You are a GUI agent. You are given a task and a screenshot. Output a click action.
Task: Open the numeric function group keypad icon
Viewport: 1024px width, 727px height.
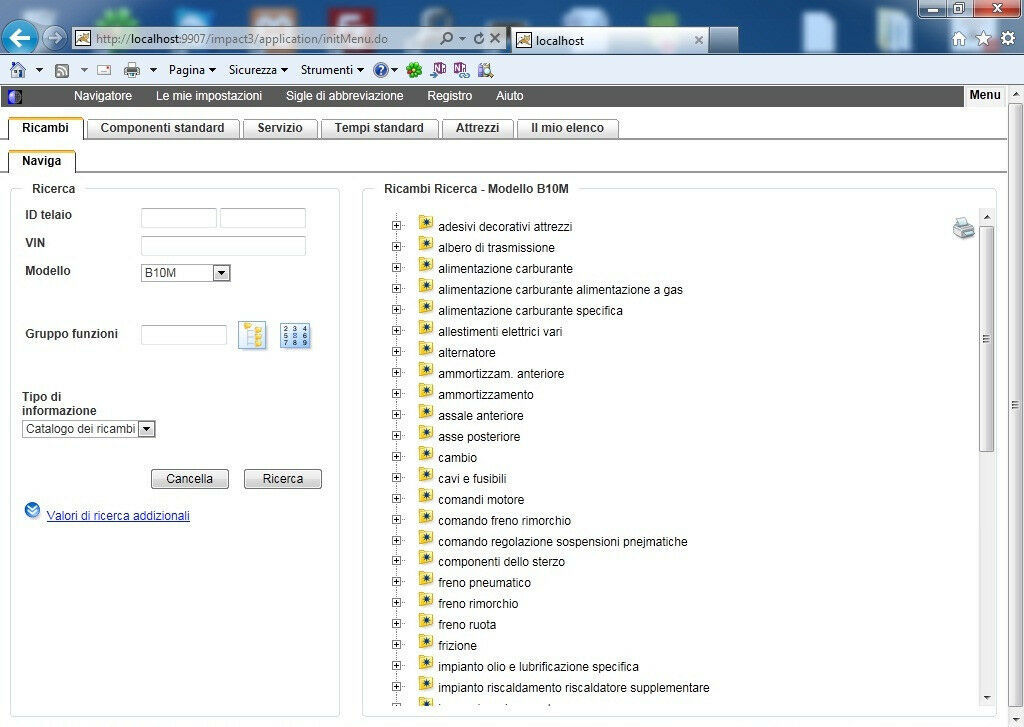tap(295, 336)
